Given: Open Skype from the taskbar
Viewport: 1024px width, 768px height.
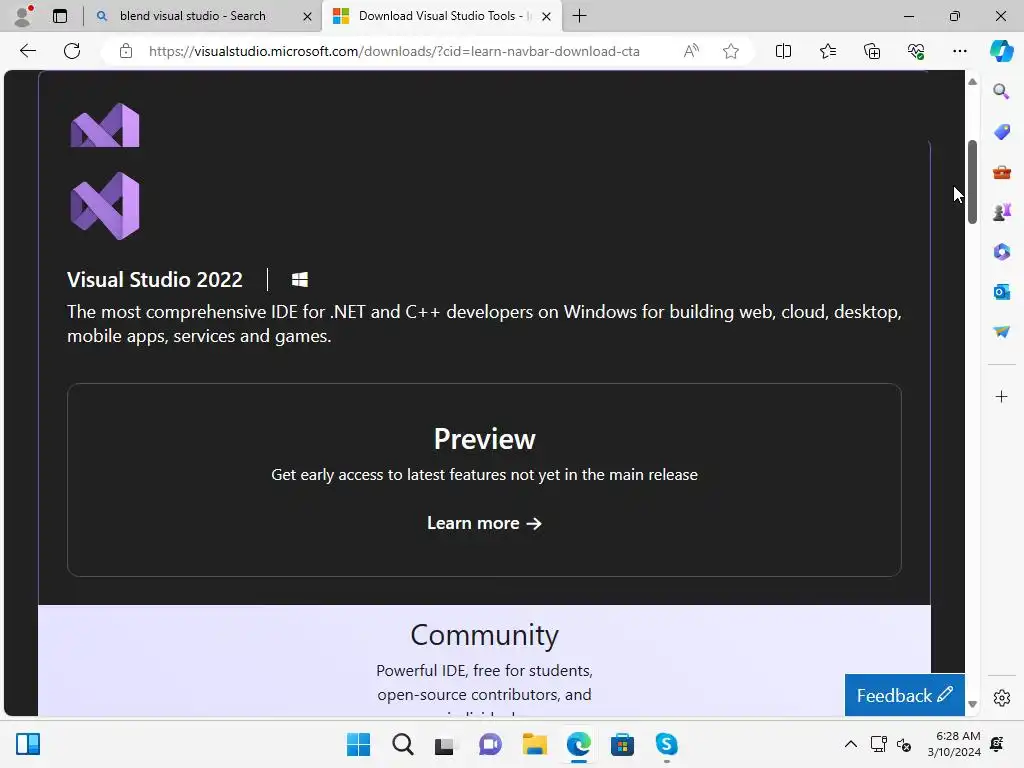Looking at the screenshot, I should click(666, 744).
